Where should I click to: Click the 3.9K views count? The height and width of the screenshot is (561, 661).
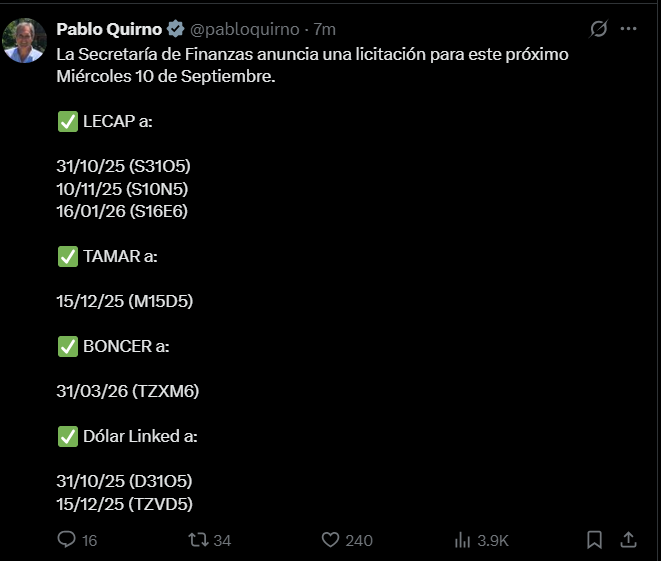[x=493, y=540]
